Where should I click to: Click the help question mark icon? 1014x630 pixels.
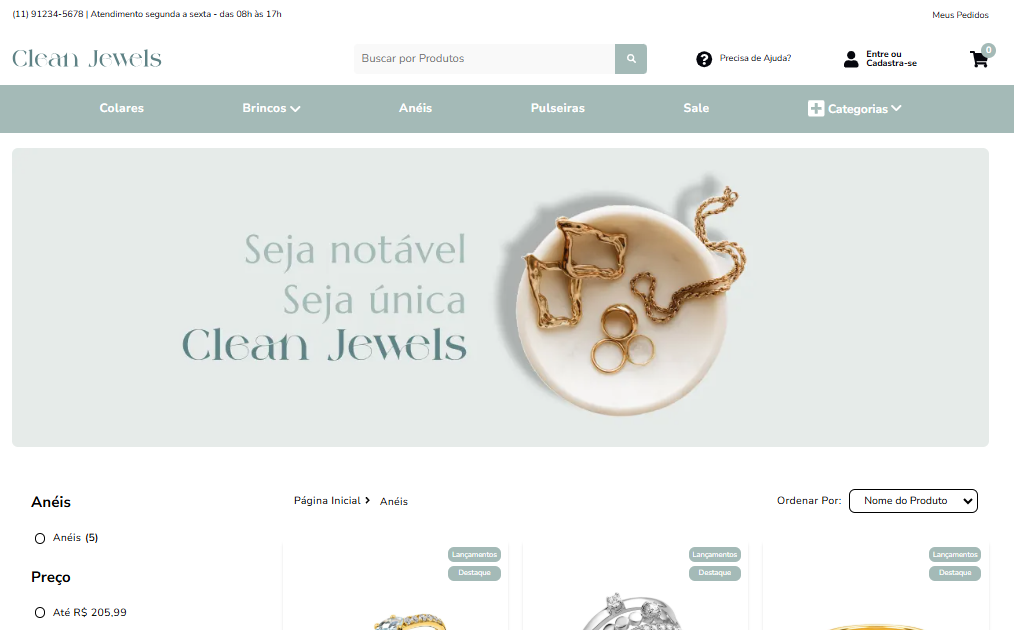click(x=704, y=59)
